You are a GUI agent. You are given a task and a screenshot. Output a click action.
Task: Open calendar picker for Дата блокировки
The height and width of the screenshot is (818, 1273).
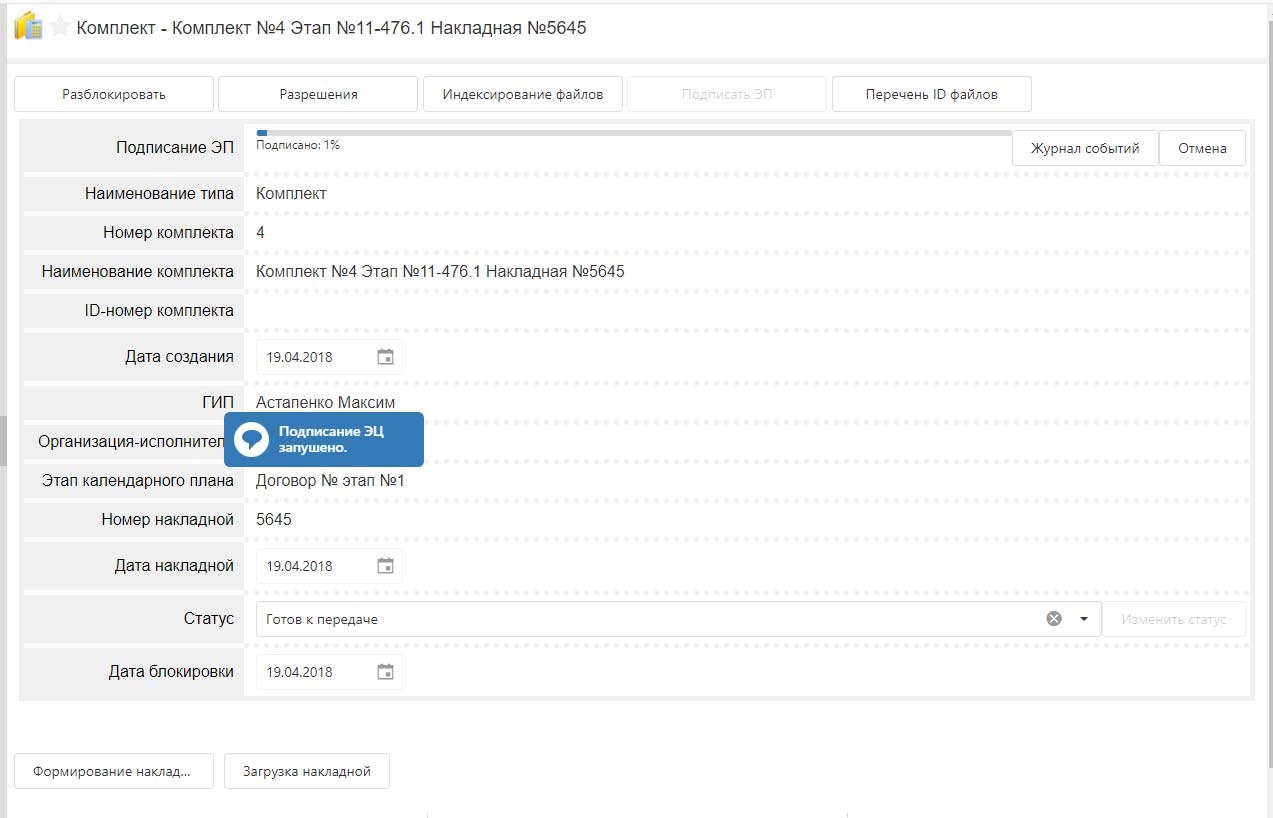pyautogui.click(x=385, y=672)
